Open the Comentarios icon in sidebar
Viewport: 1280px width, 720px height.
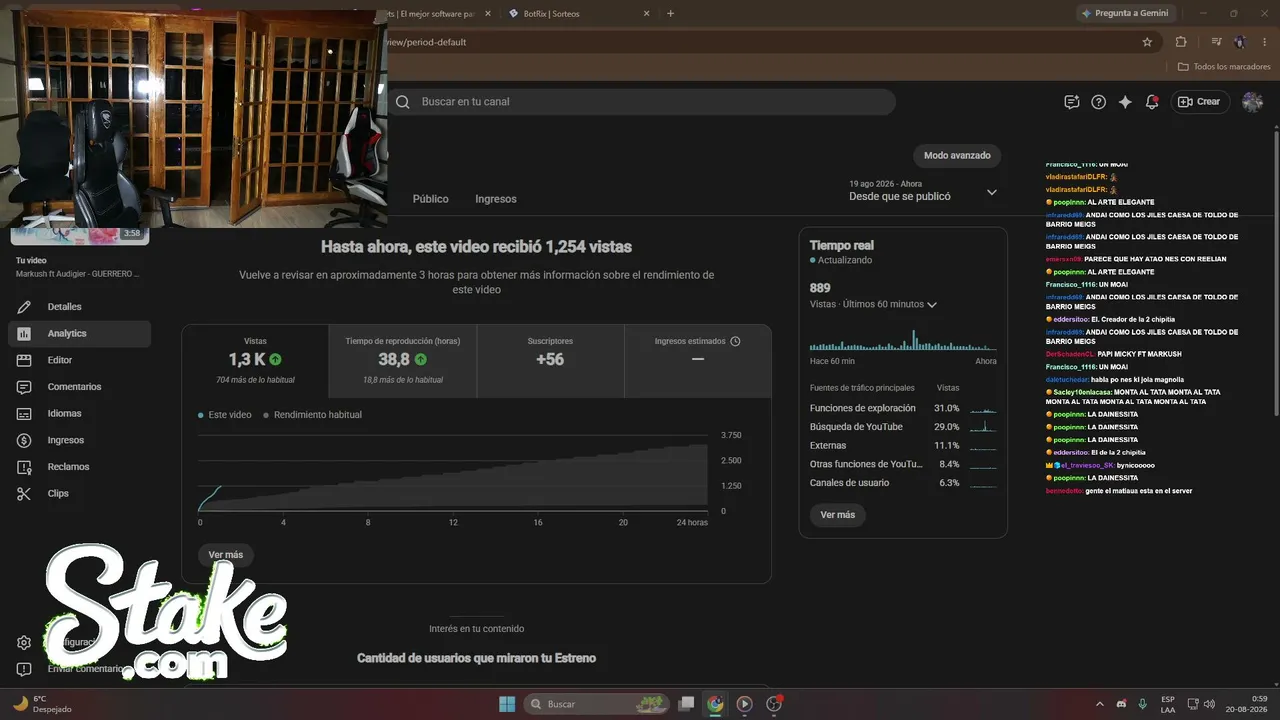pos(25,387)
